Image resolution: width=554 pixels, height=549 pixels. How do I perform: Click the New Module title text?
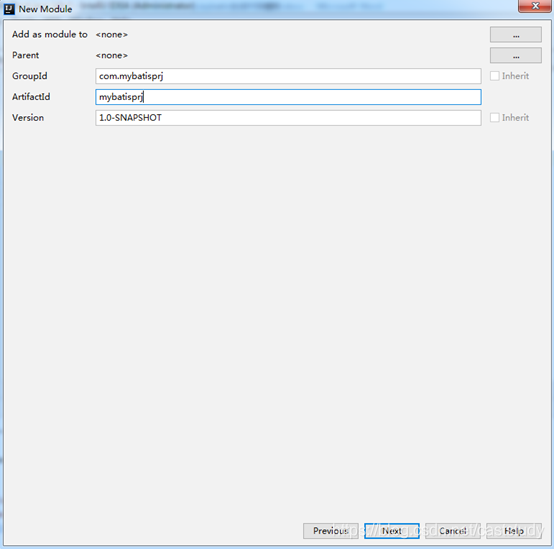click(45, 9)
